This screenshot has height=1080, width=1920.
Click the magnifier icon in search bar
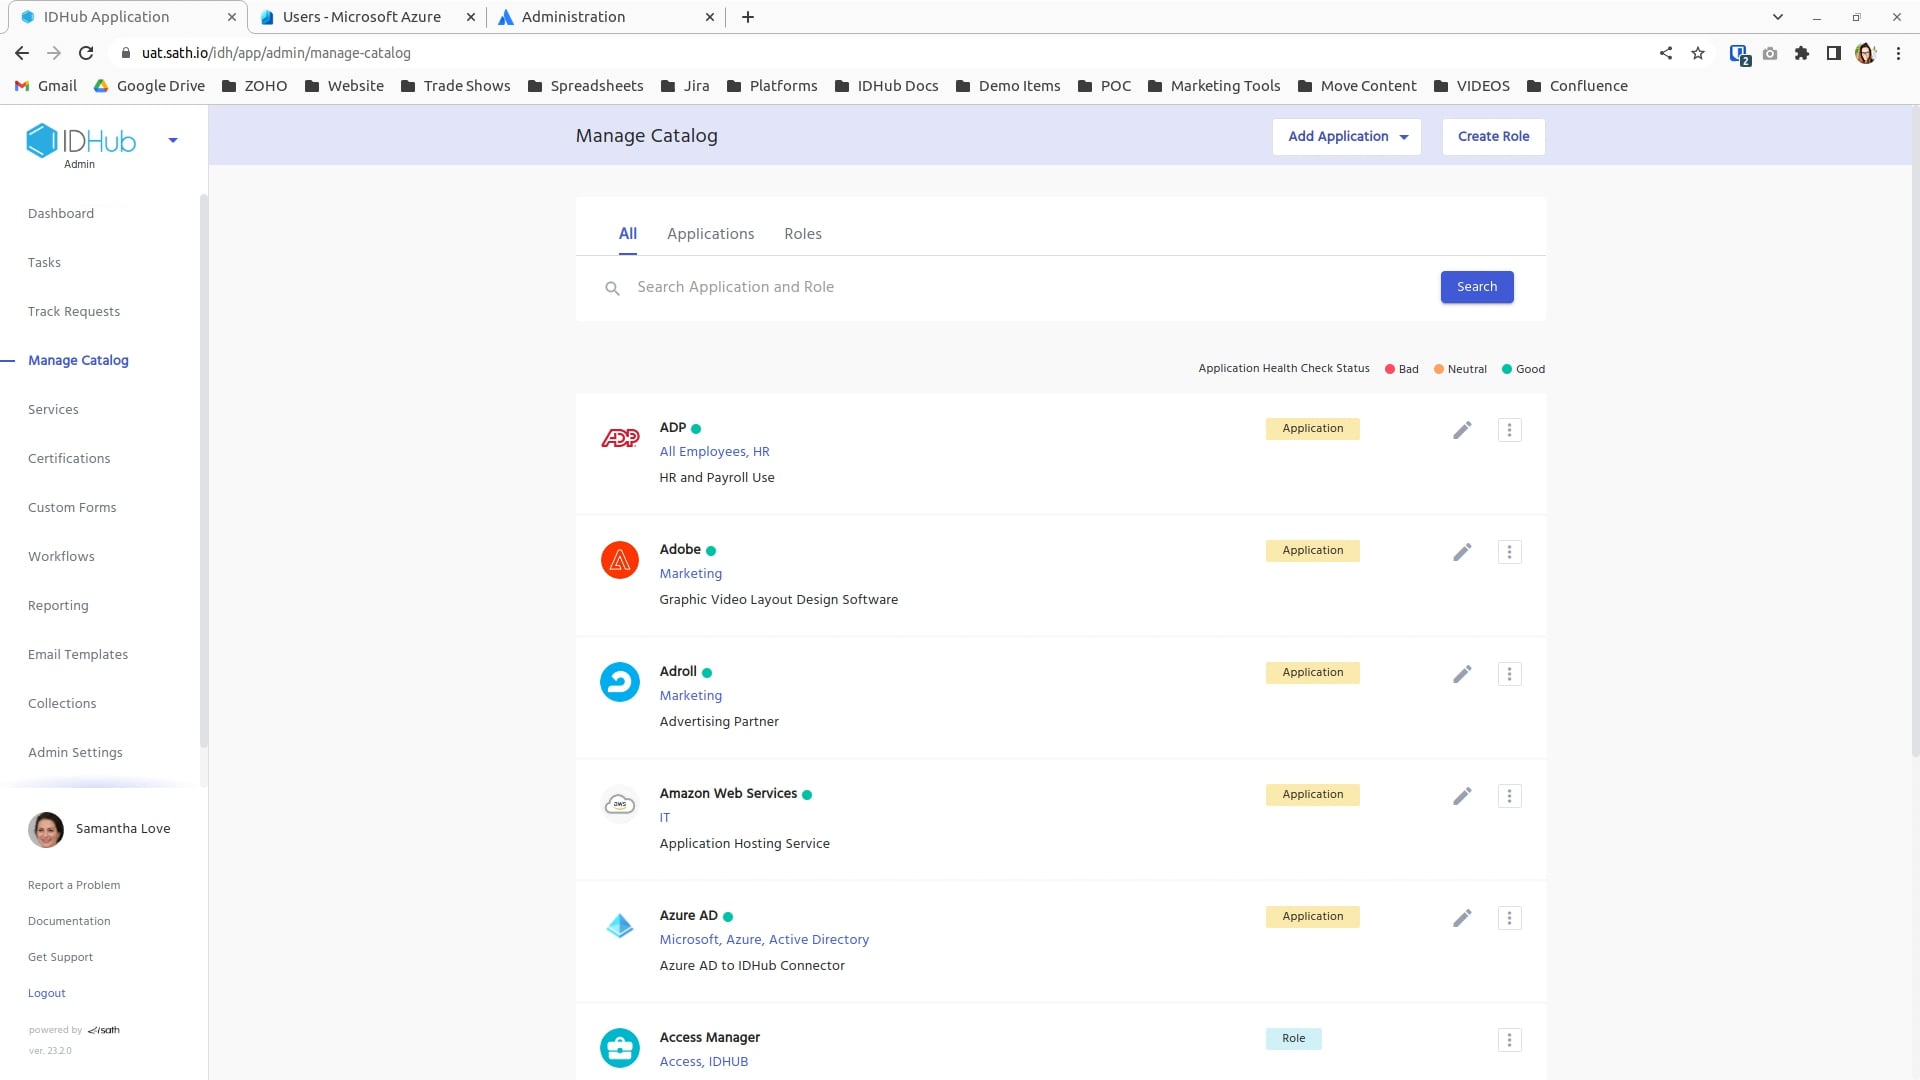pyautogui.click(x=612, y=288)
